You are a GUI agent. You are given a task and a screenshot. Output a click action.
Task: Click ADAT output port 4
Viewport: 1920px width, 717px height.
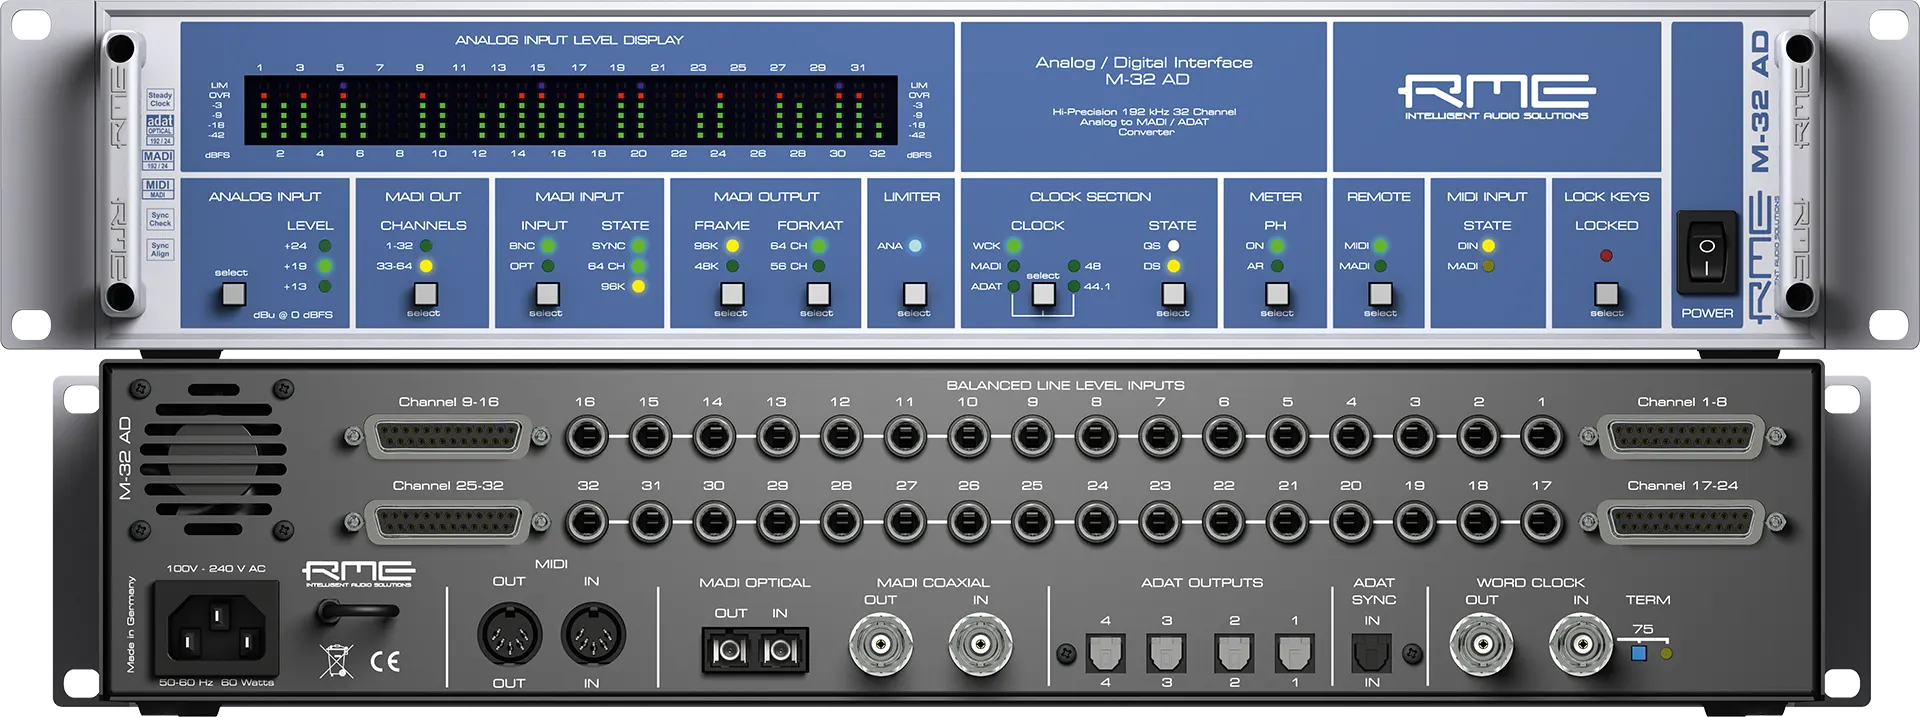tap(1105, 653)
